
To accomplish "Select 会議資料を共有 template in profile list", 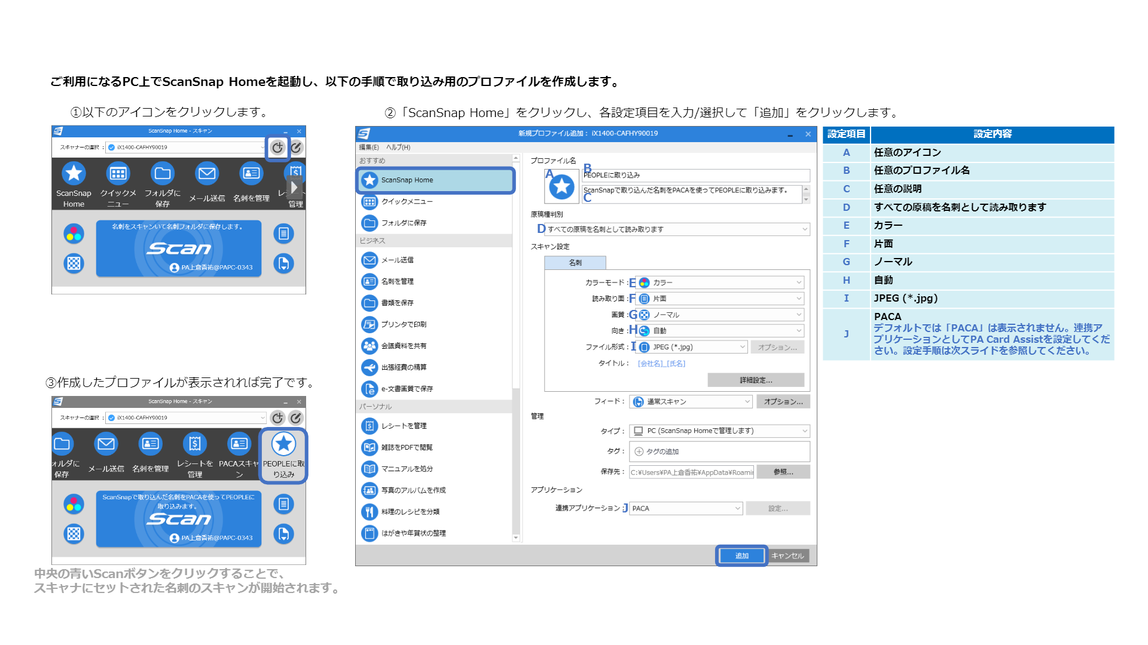I will 436,346.
